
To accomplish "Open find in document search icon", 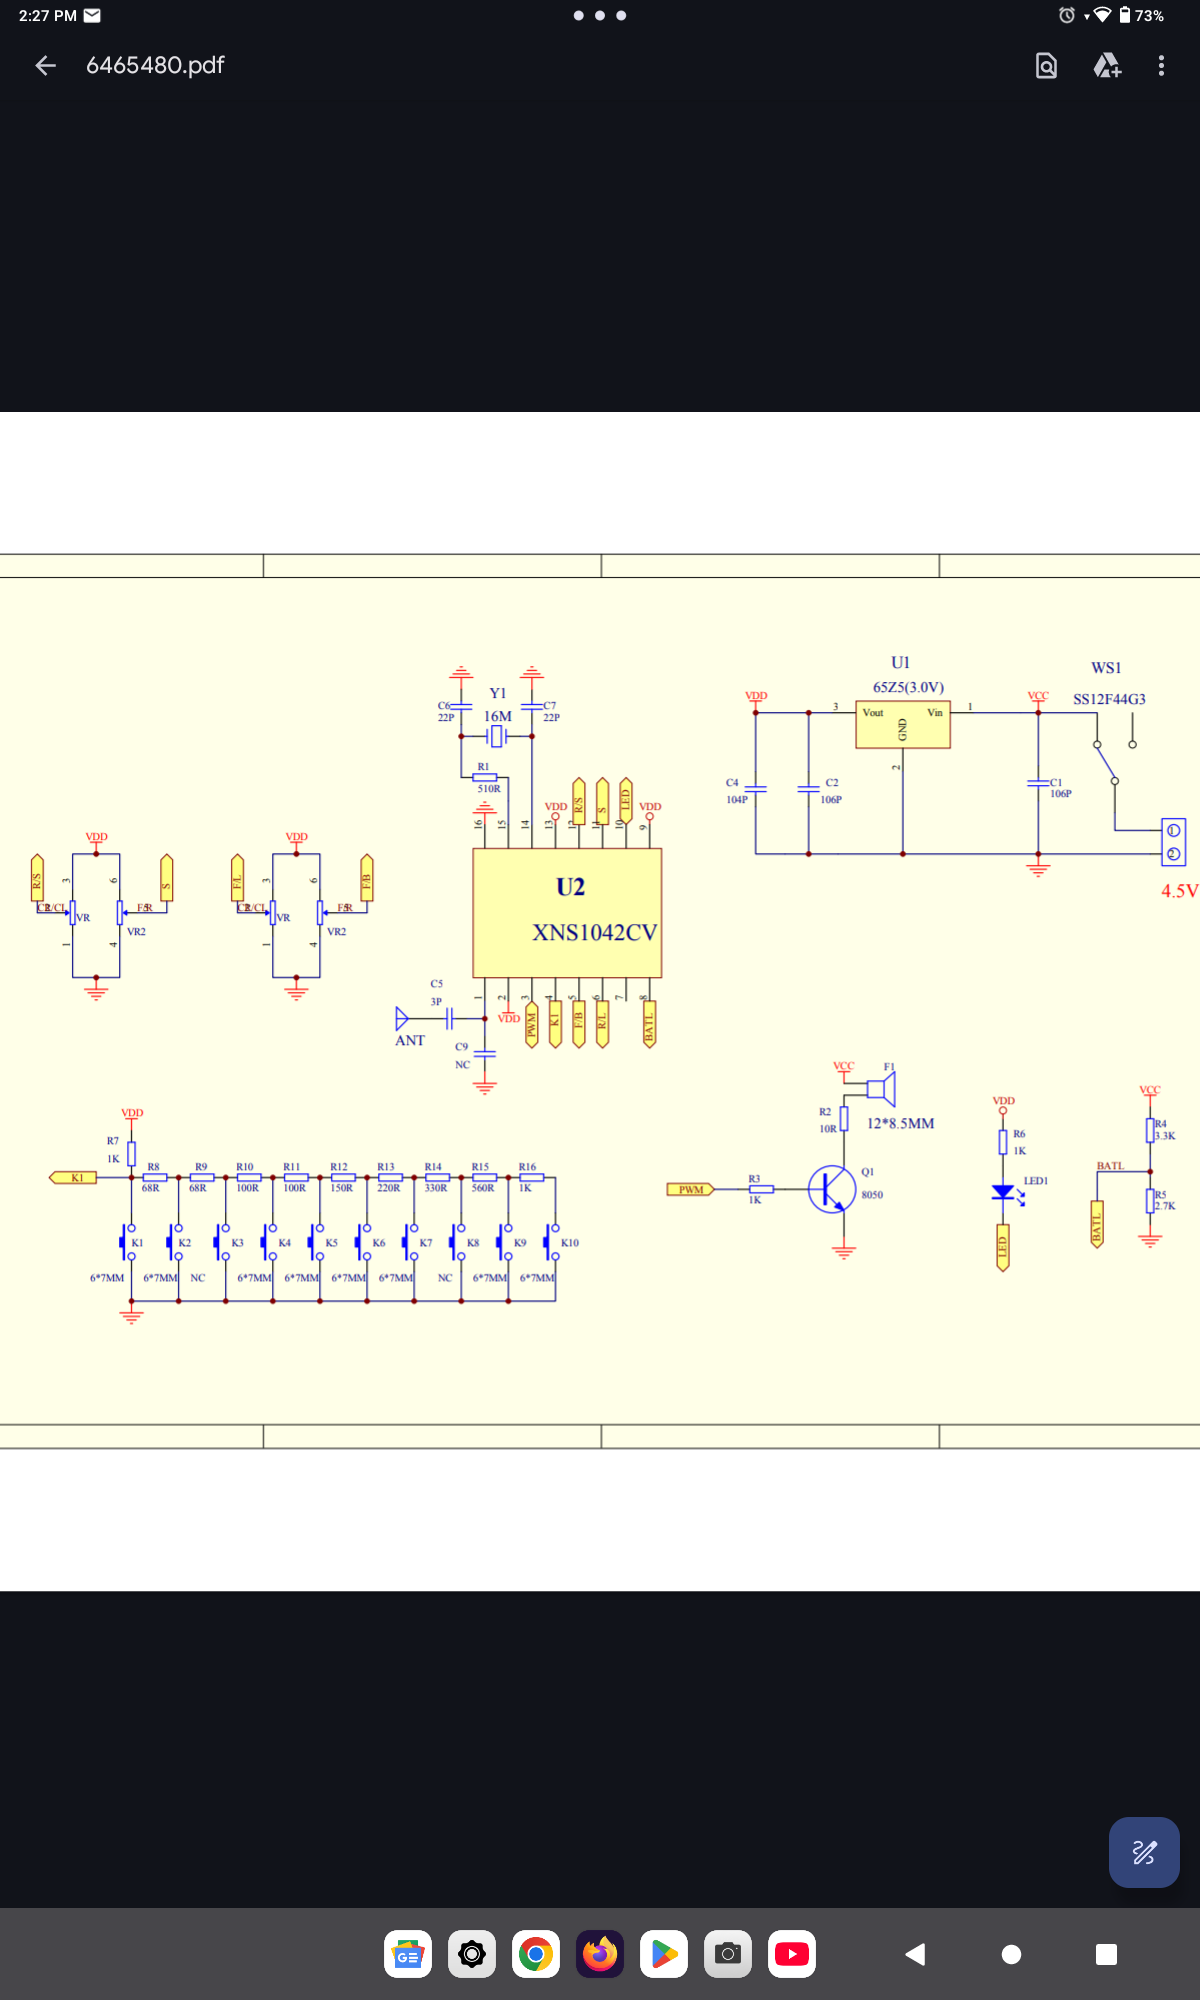I will coord(1046,66).
